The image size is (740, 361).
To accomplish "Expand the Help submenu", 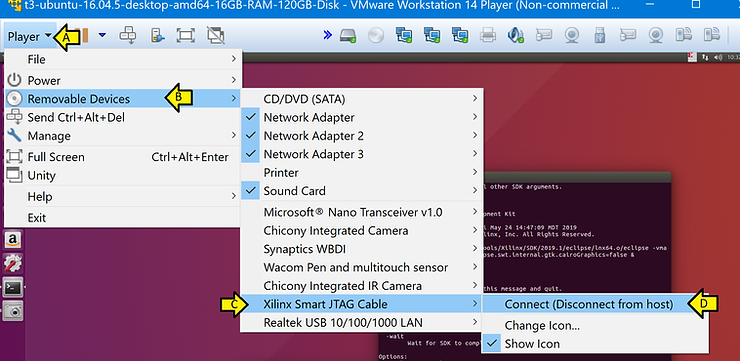I will coord(123,197).
